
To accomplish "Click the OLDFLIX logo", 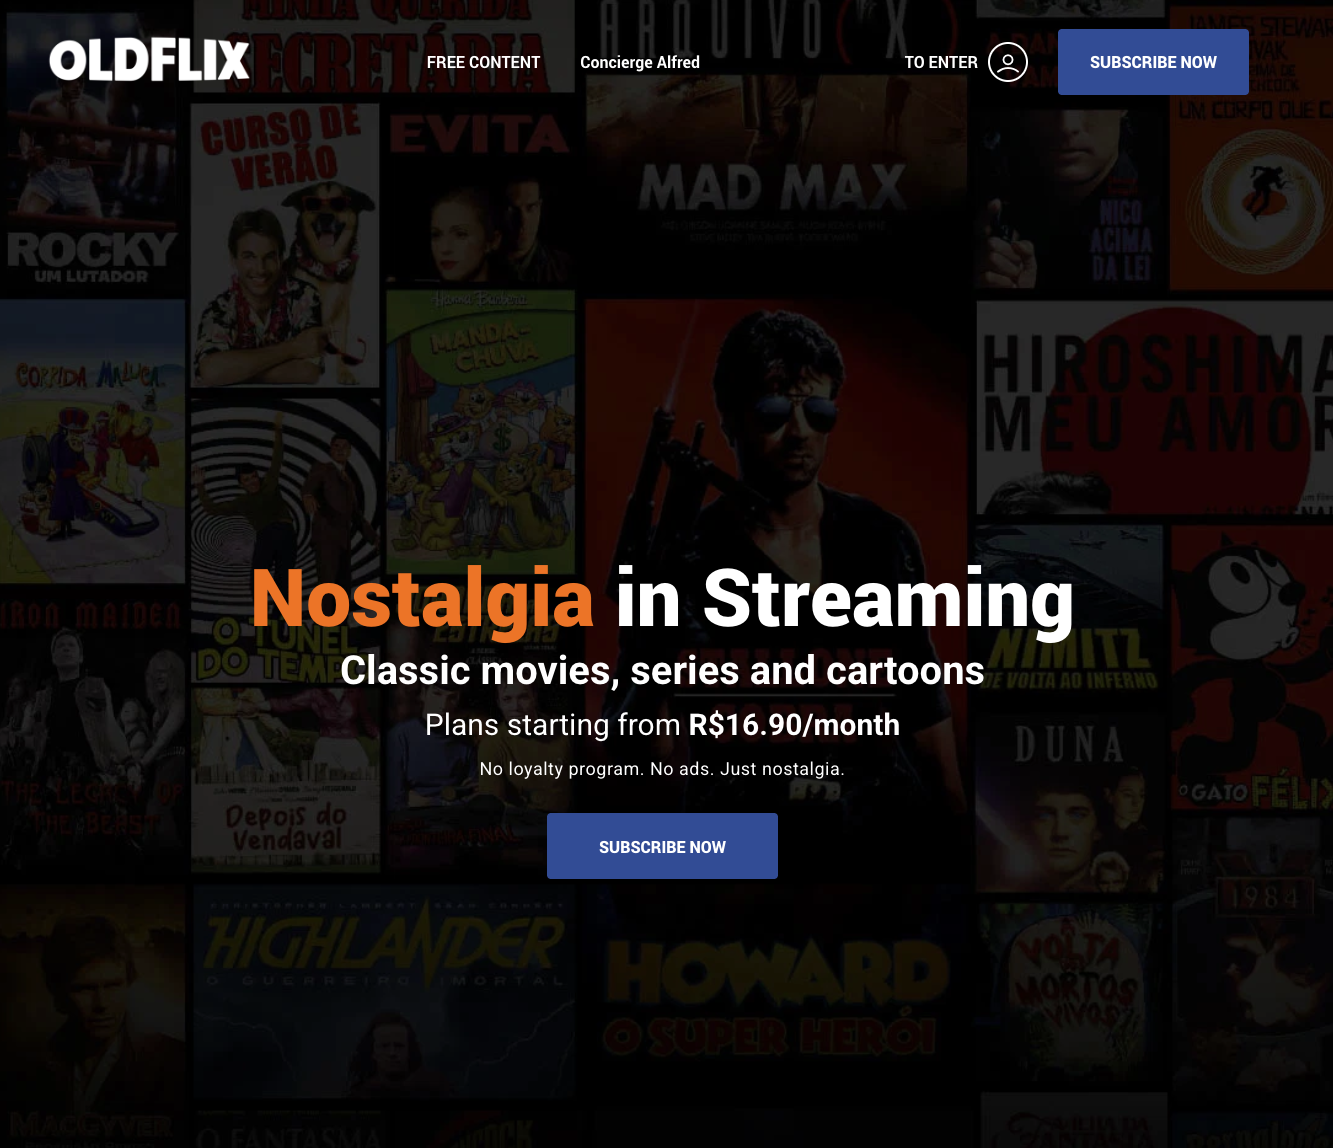I will (148, 59).
